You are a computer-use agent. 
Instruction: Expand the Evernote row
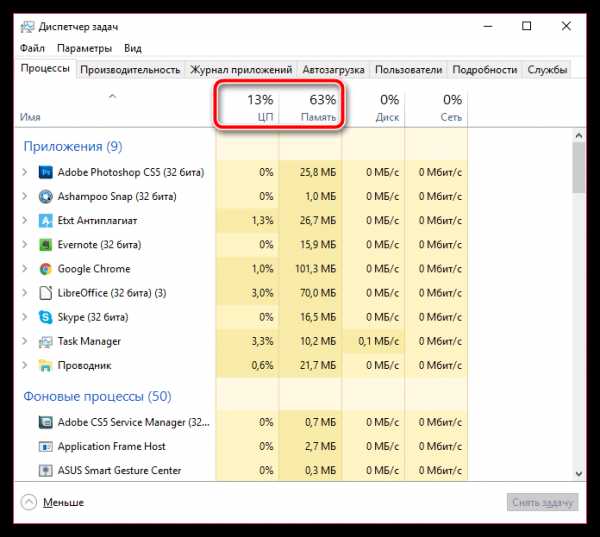[x=25, y=245]
